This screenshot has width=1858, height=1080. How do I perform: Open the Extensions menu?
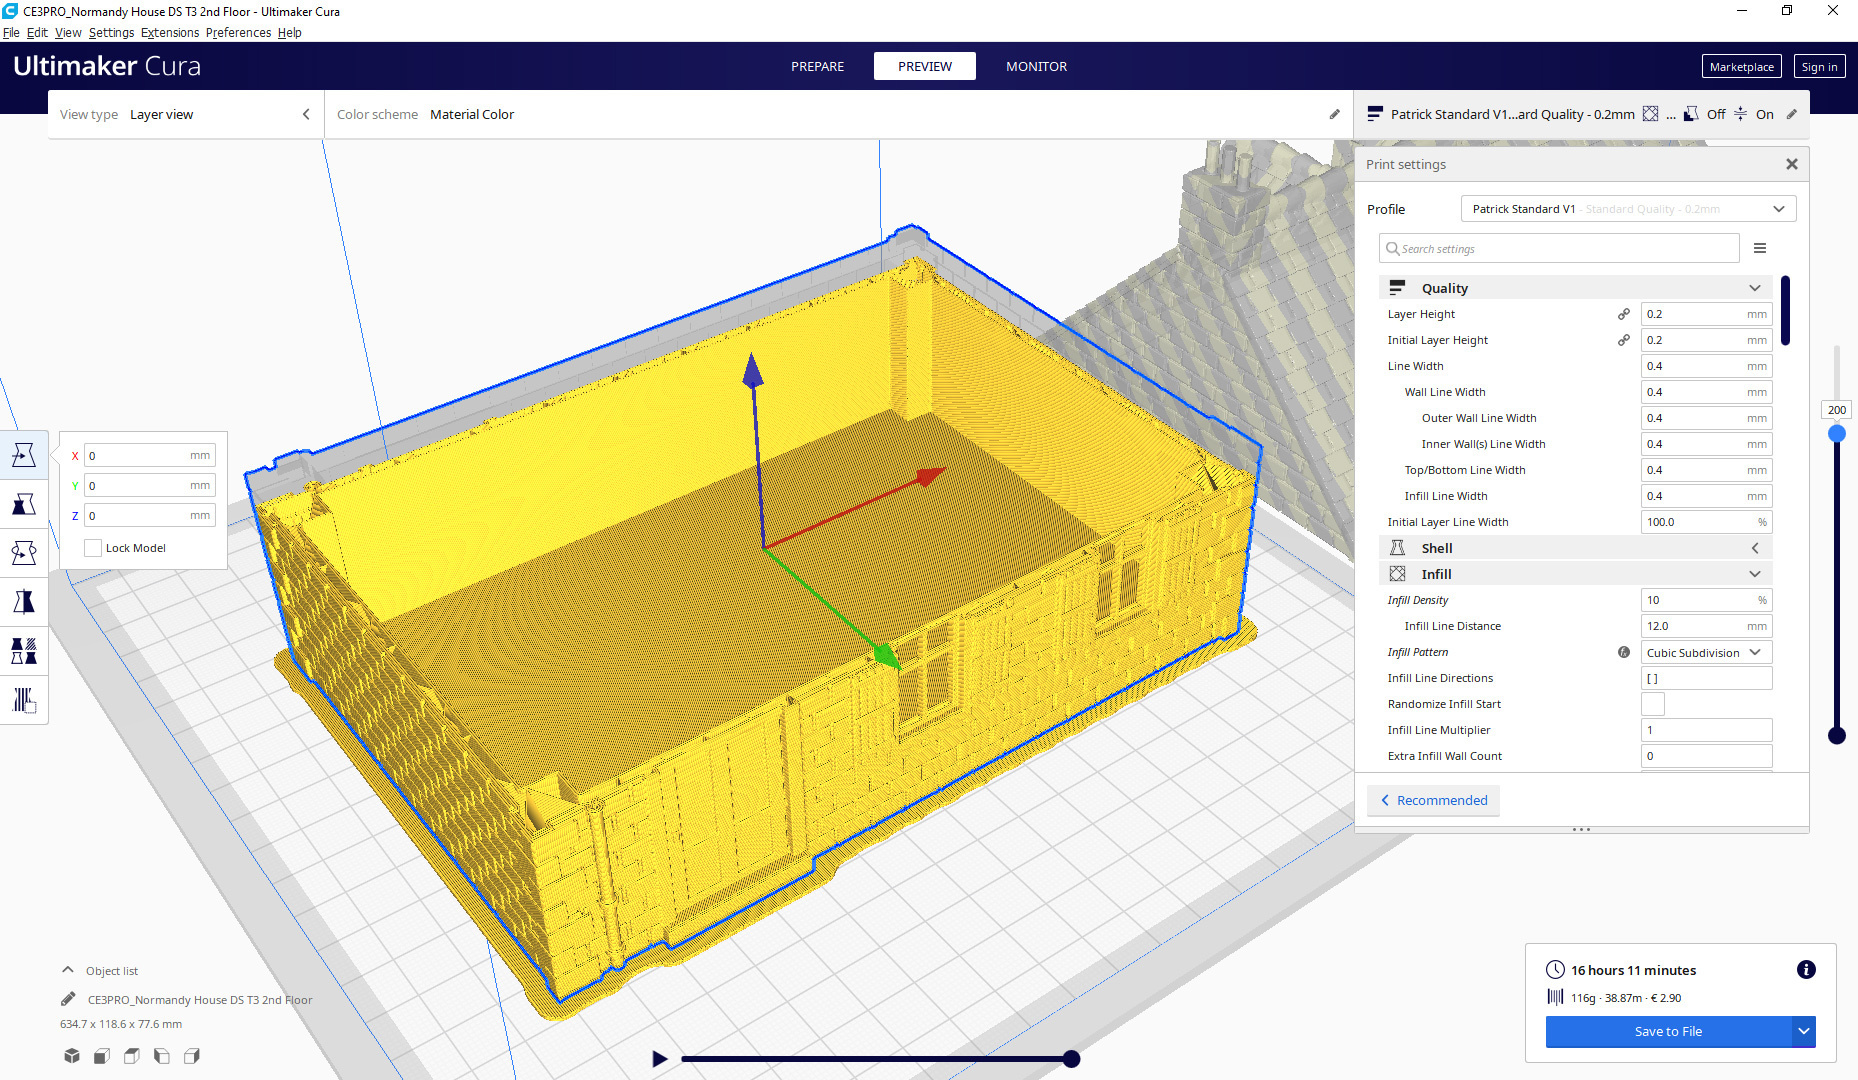pyautogui.click(x=170, y=33)
